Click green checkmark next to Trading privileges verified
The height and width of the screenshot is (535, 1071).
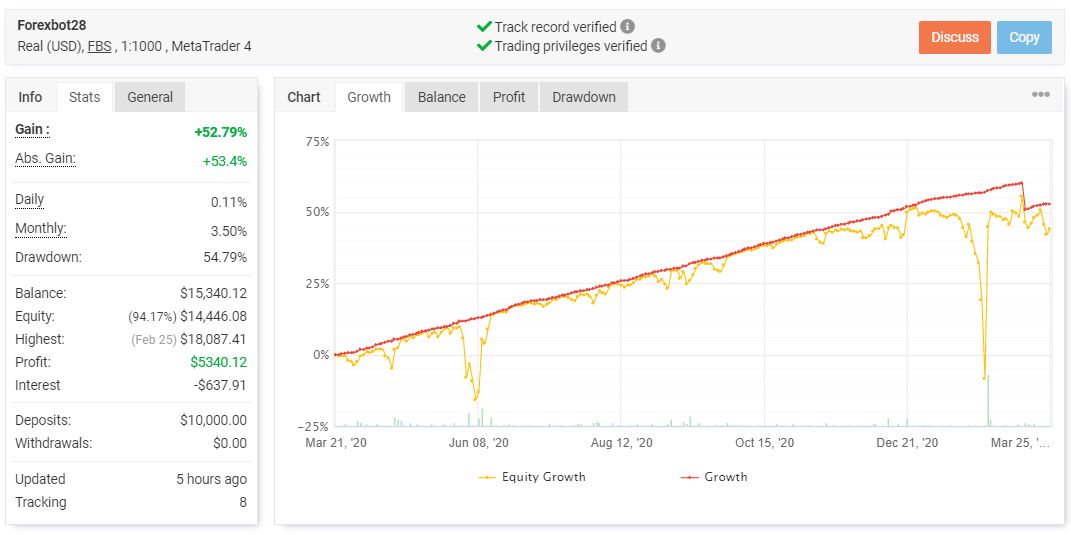[x=484, y=45]
